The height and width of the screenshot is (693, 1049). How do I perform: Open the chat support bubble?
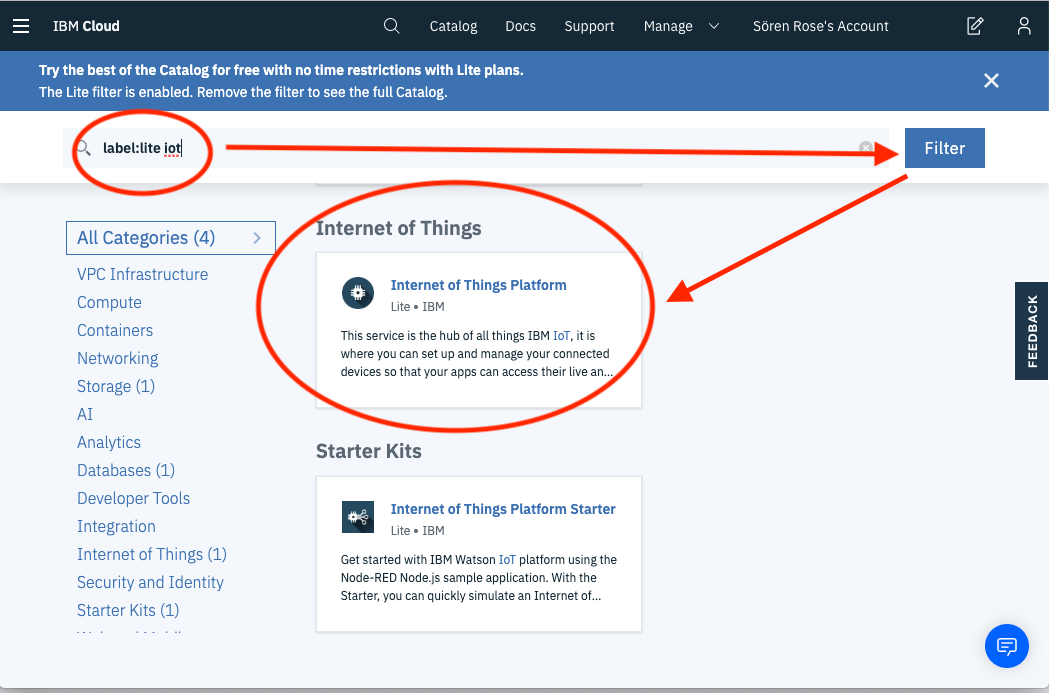pos(1007,646)
